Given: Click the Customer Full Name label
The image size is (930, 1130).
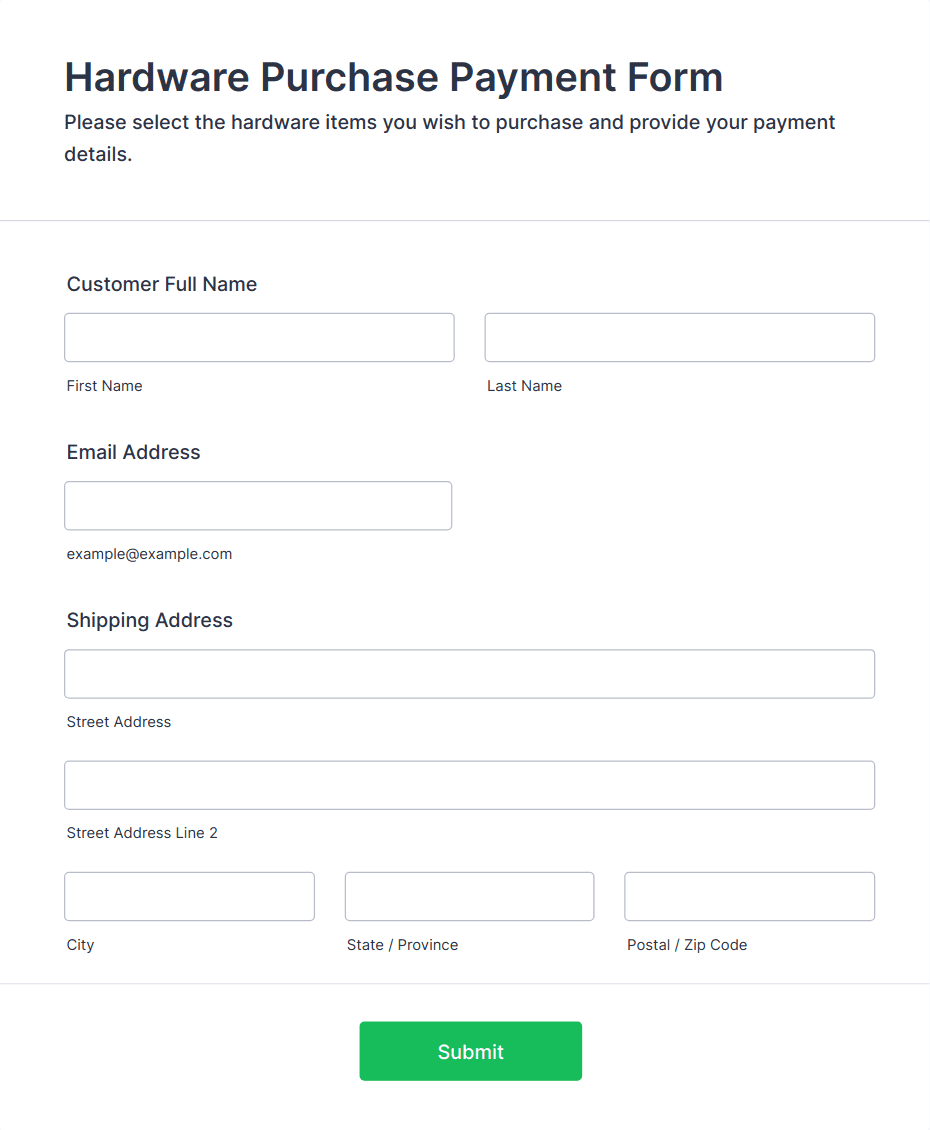Looking at the screenshot, I should (162, 284).
